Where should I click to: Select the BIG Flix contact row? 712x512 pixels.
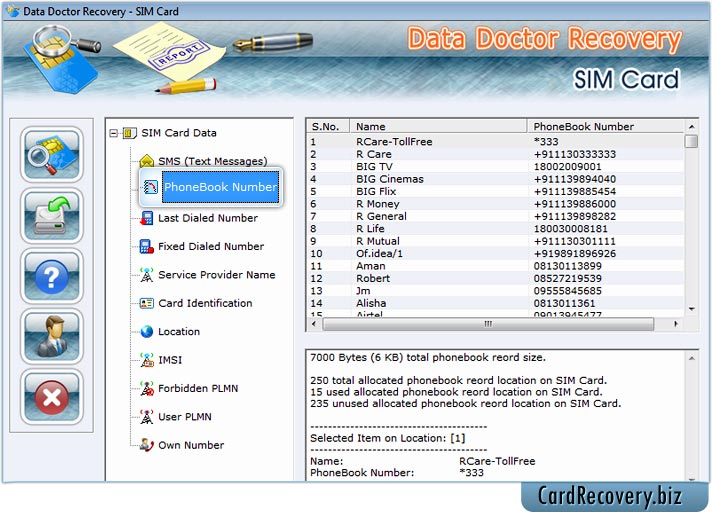(496, 192)
